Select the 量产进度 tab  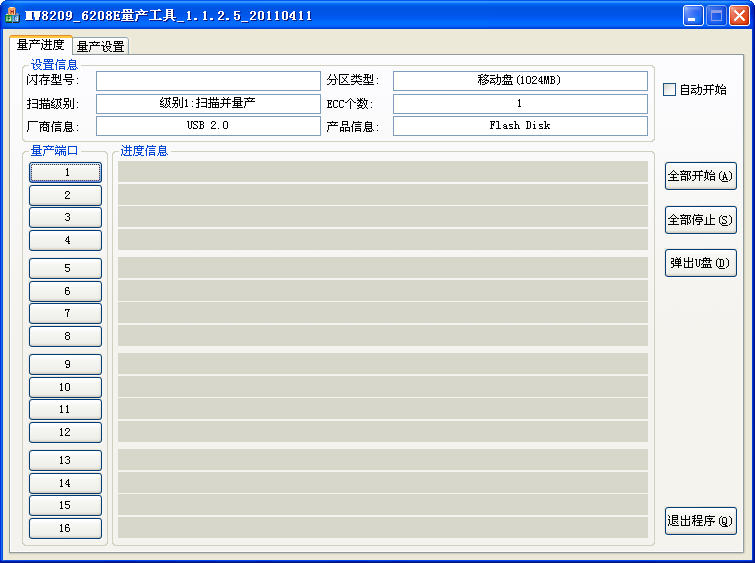(x=40, y=45)
